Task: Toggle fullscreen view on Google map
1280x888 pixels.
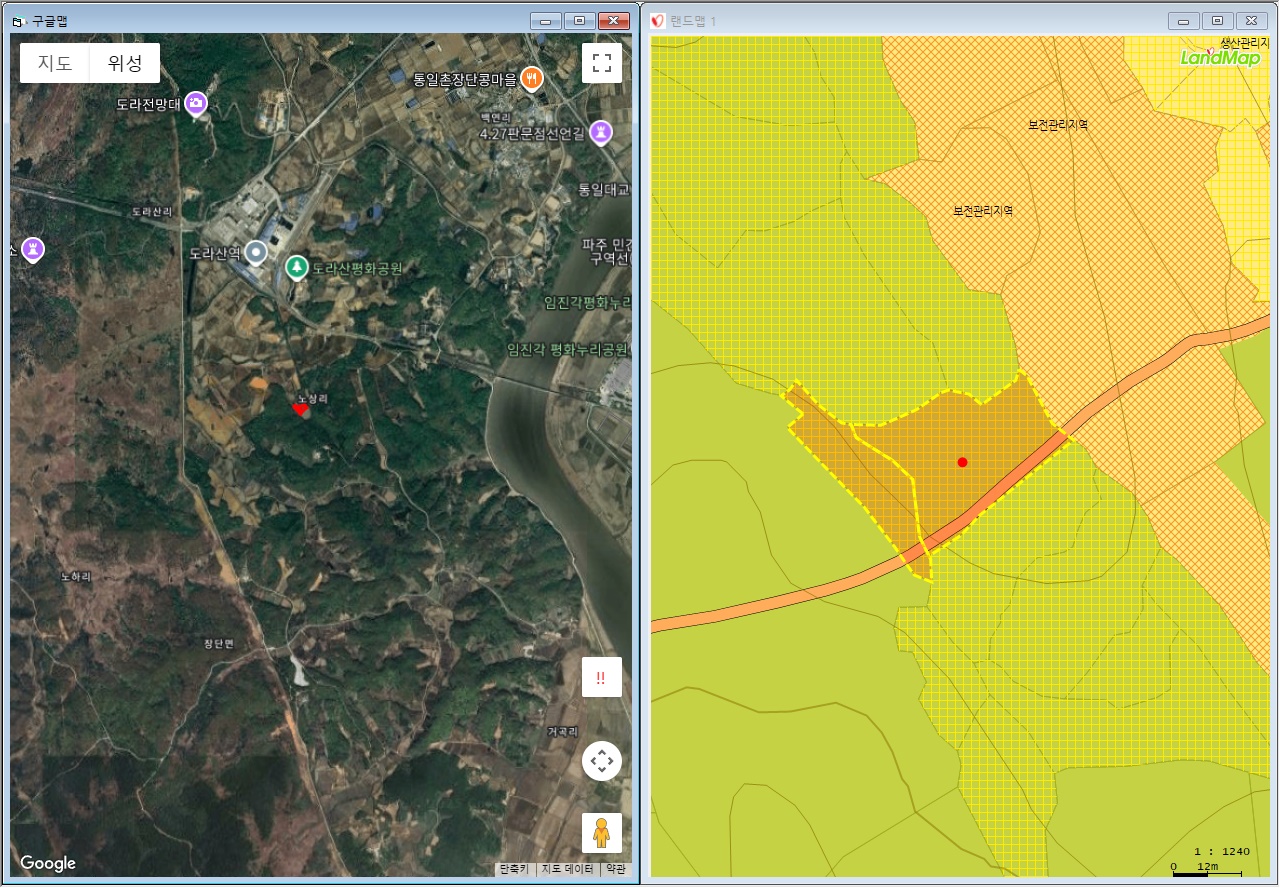Action: tap(601, 63)
